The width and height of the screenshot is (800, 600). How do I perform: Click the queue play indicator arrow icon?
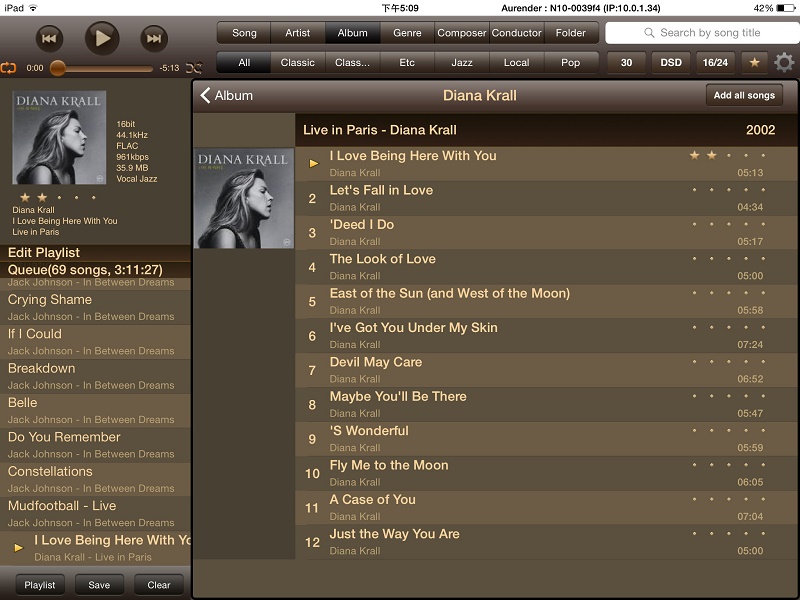18,548
